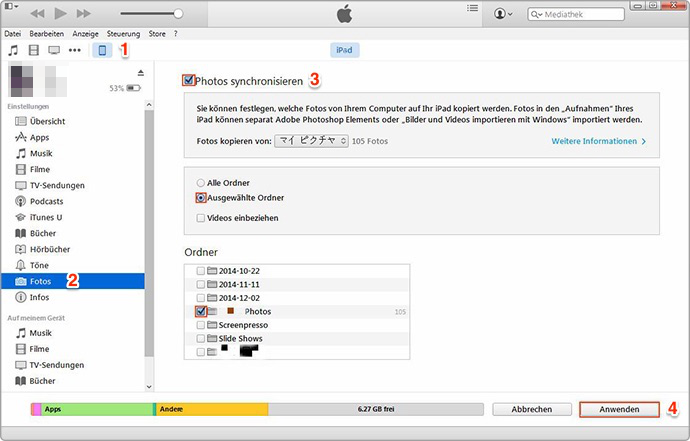Screen dimensions: 690x441
Task: Open Filme under Einstellungen
Action: point(73,169)
